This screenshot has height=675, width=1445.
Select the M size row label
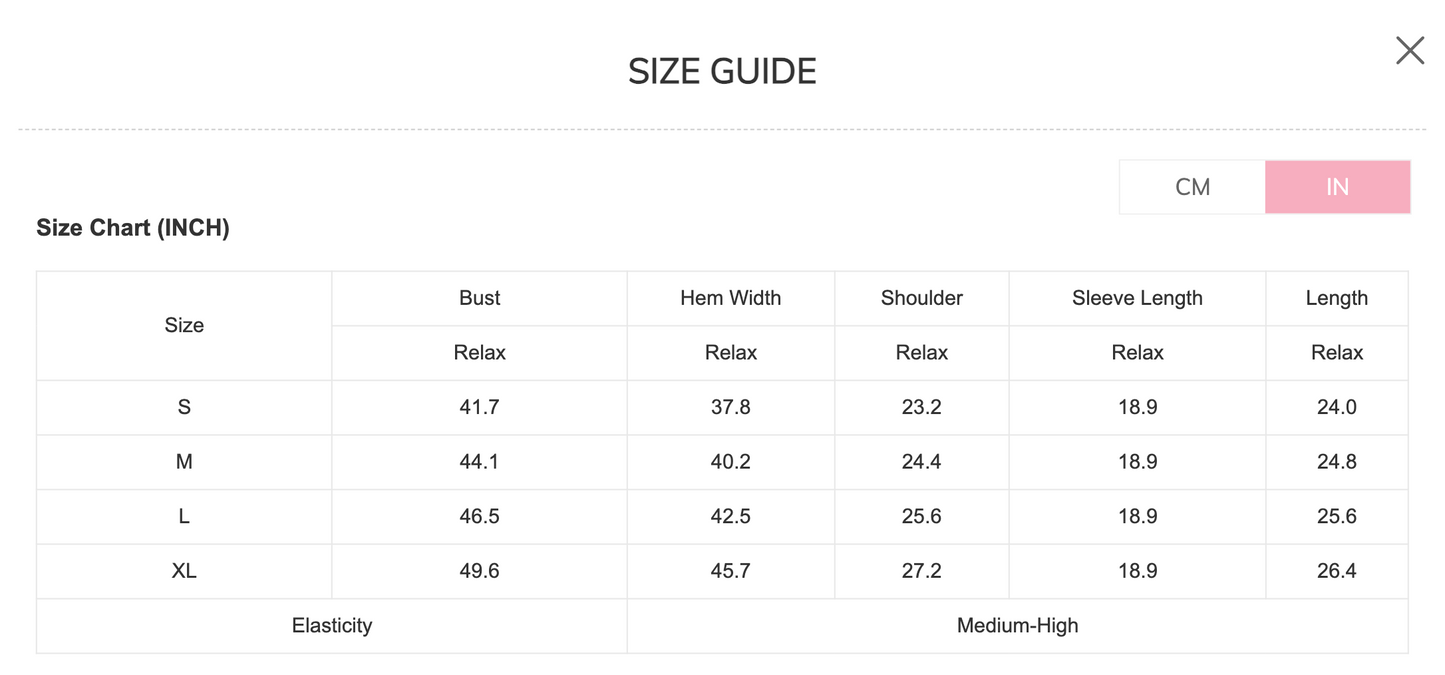point(184,462)
